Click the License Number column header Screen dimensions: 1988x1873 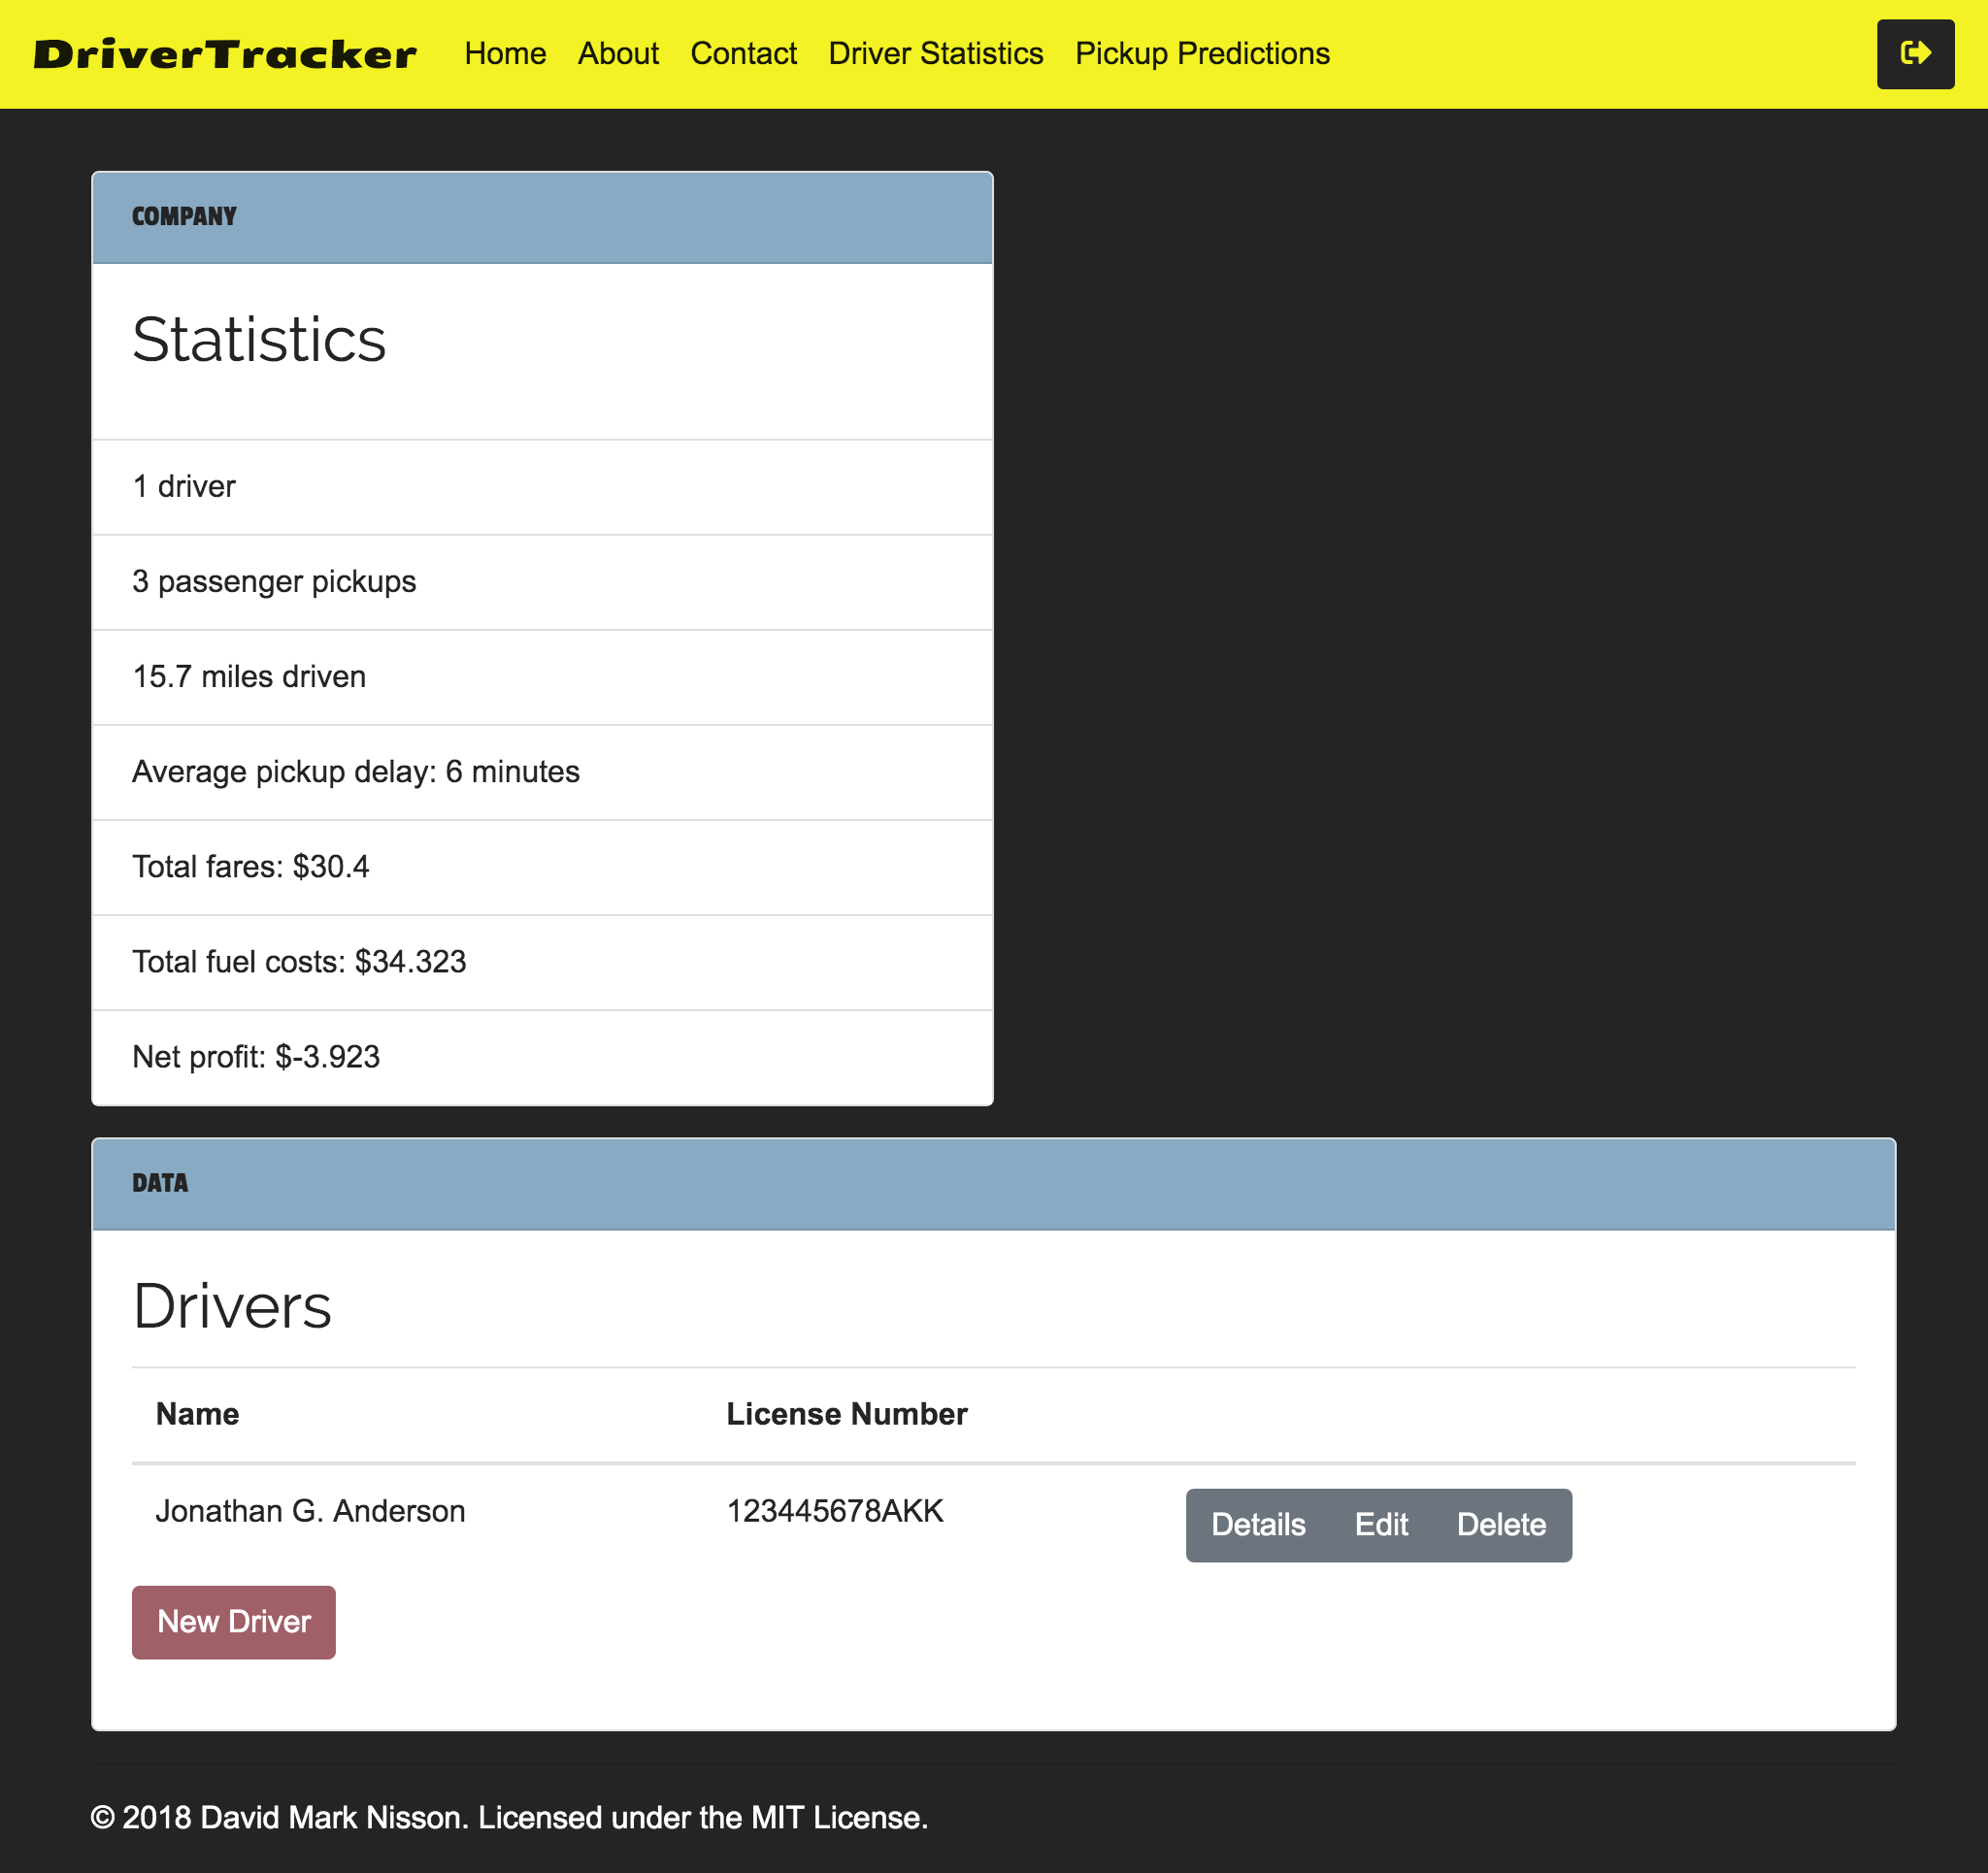click(846, 1414)
